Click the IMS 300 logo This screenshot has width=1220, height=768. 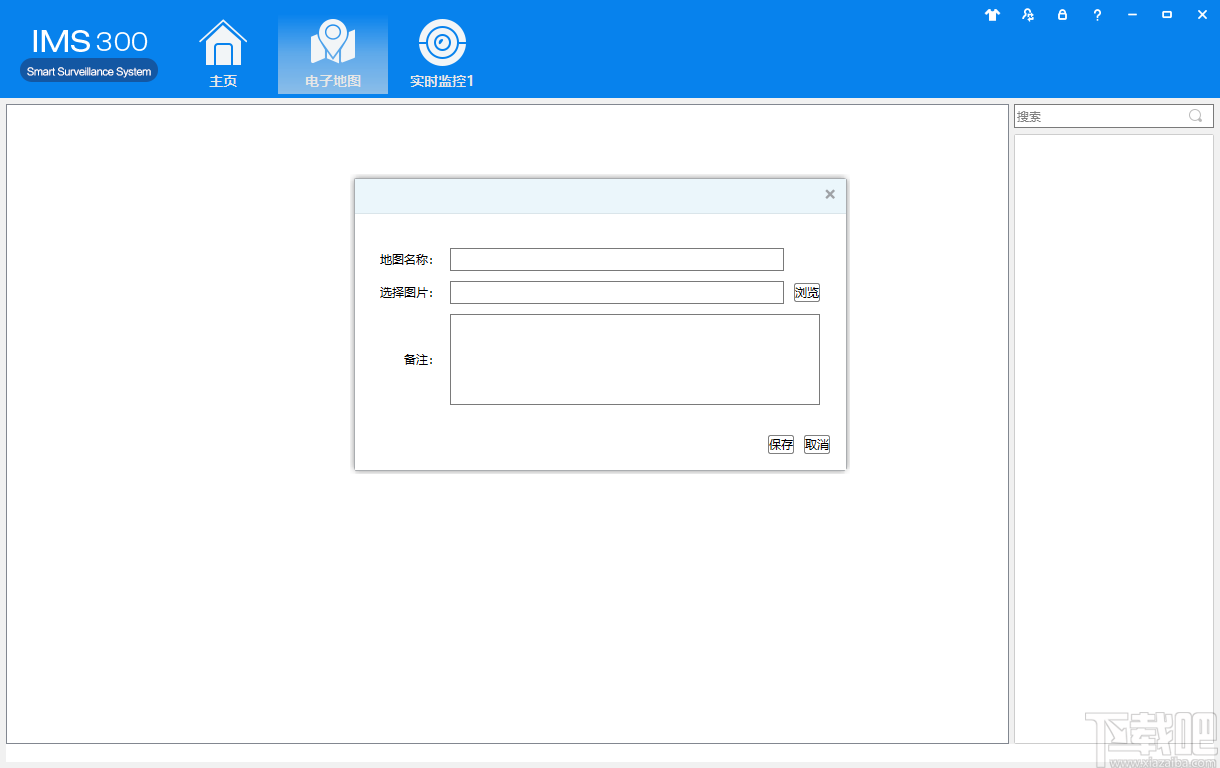tap(88, 40)
